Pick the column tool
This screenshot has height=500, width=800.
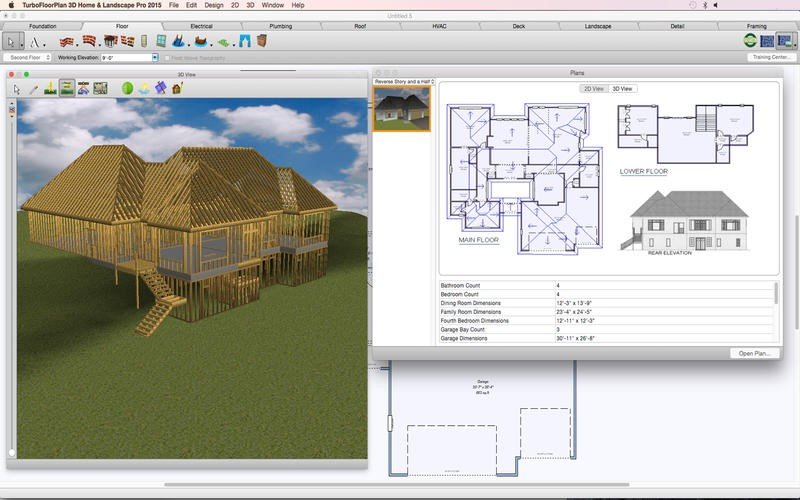(x=144, y=41)
